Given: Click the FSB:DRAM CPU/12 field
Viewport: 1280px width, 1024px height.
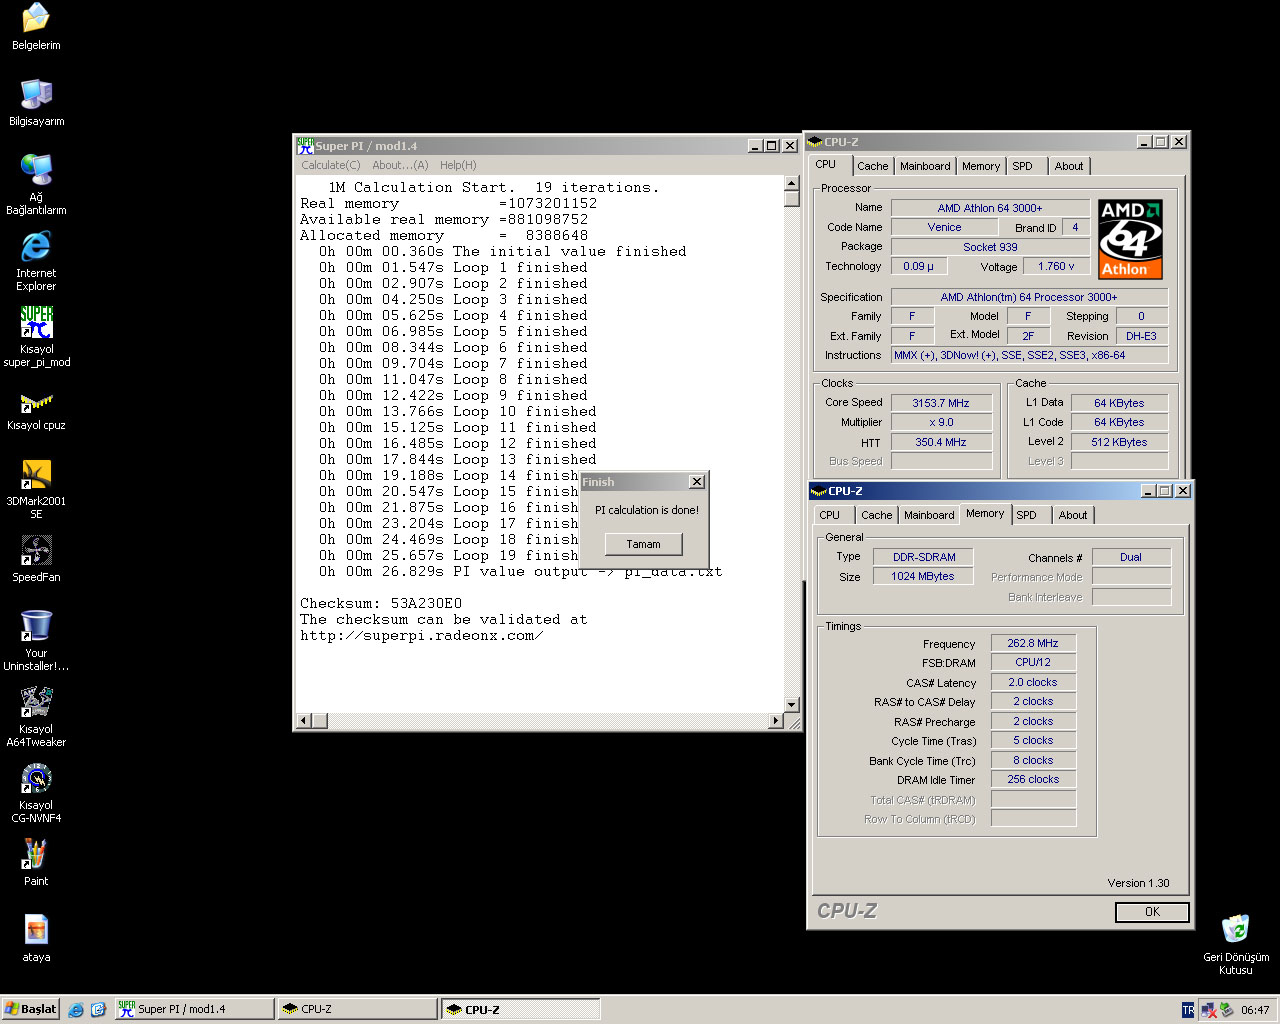Looking at the screenshot, I should (1033, 662).
